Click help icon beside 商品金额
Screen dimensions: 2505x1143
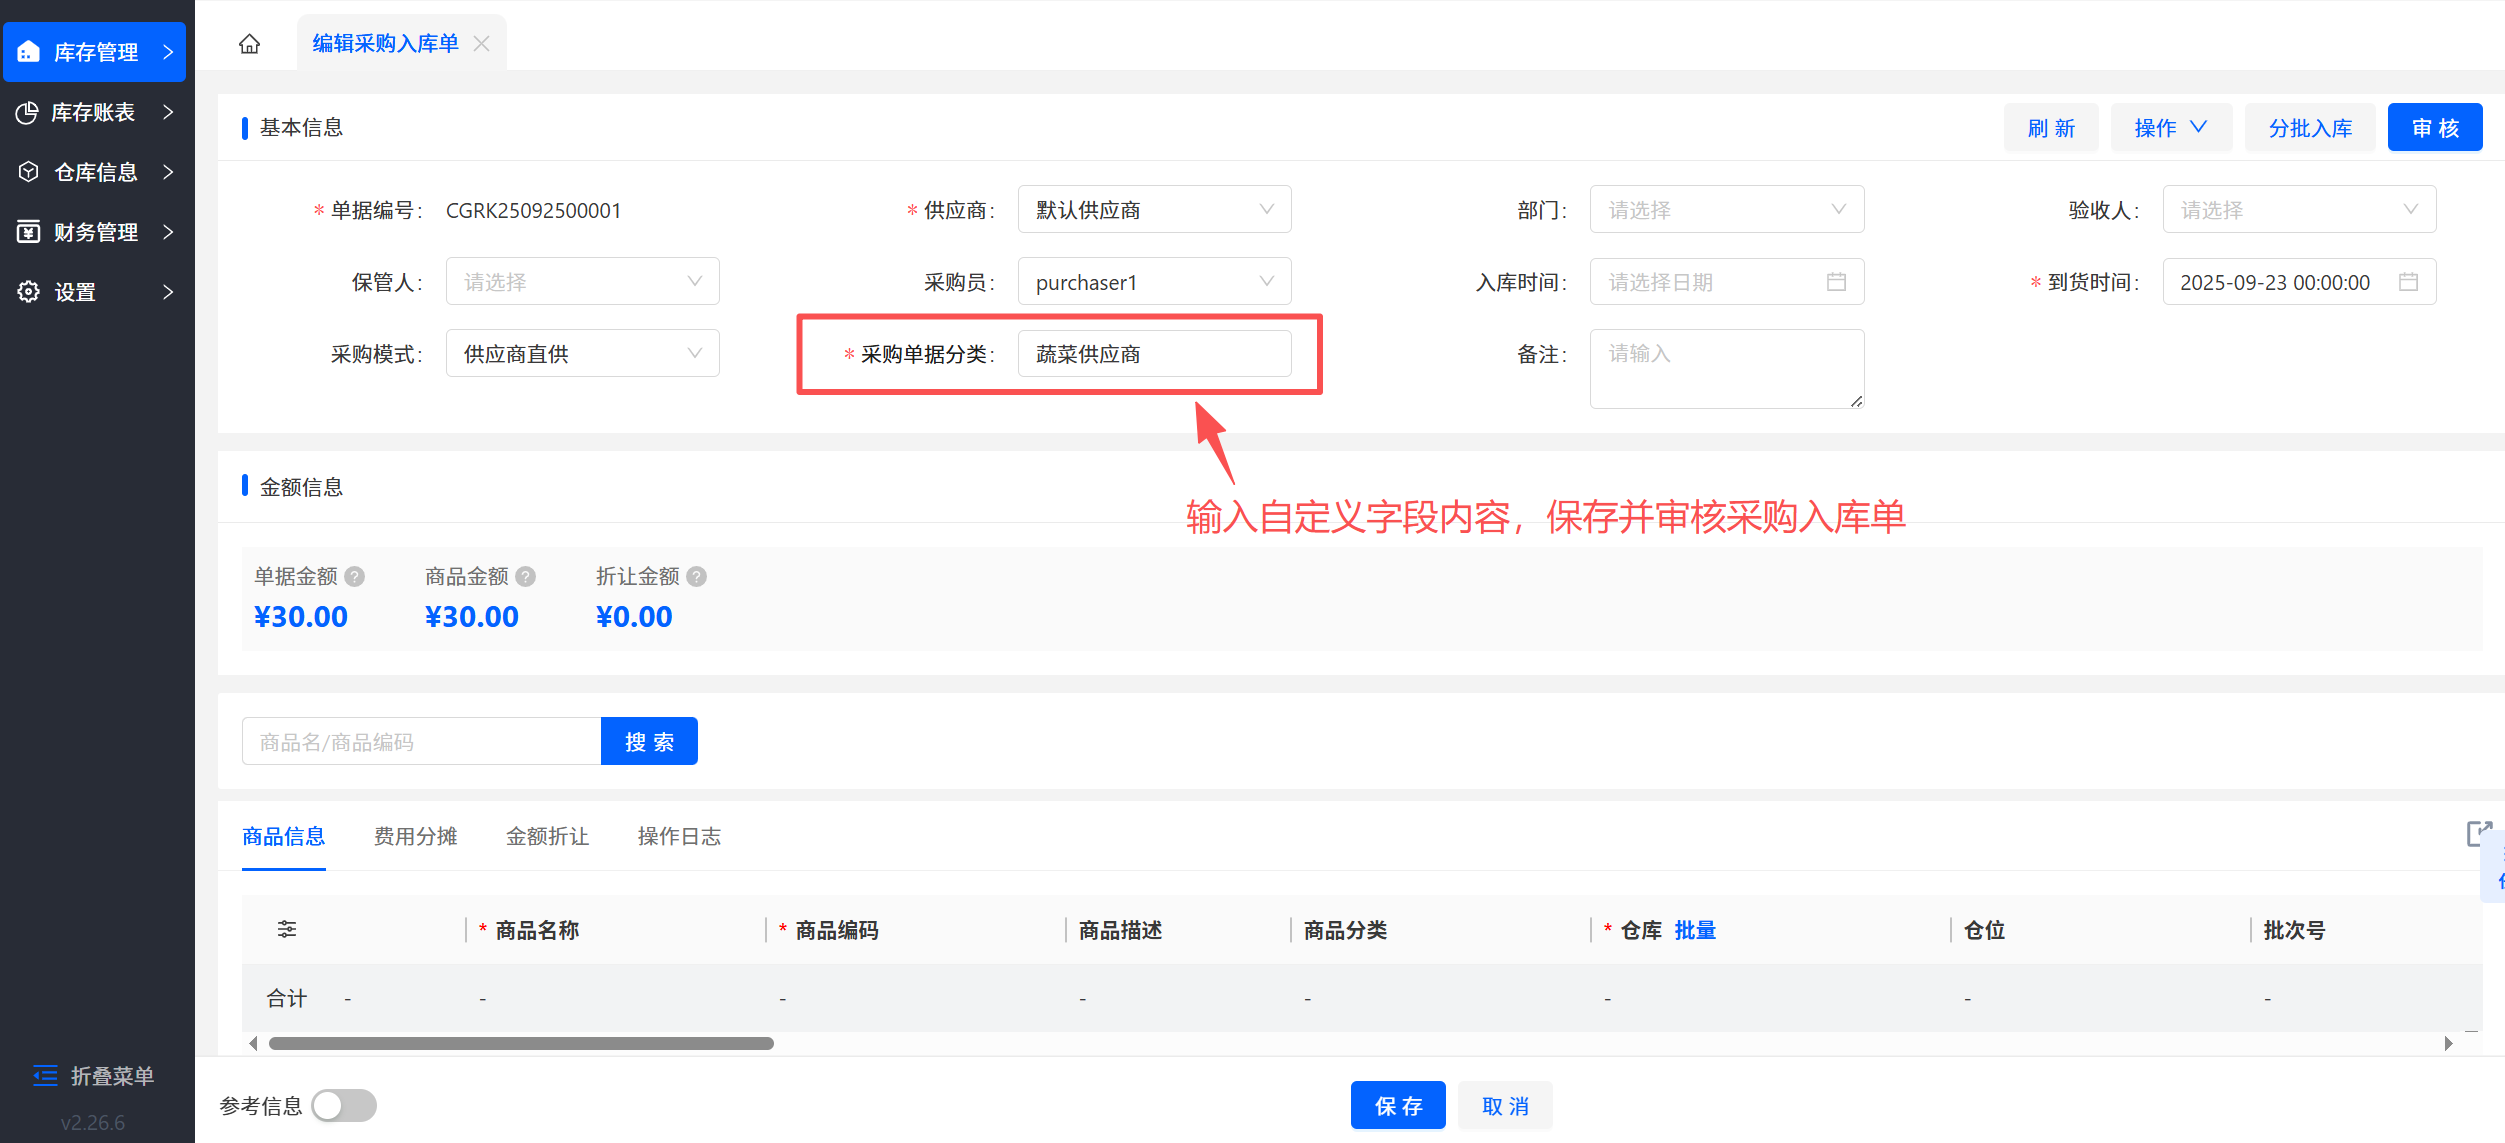tap(526, 577)
